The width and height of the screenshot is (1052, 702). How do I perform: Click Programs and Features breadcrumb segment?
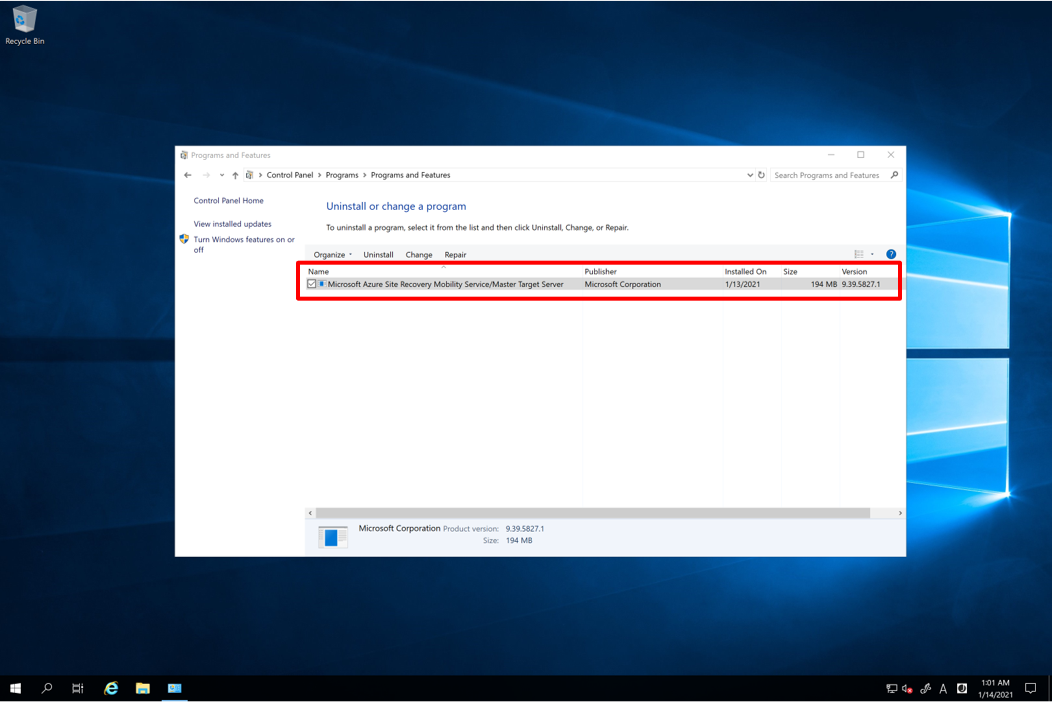point(411,175)
